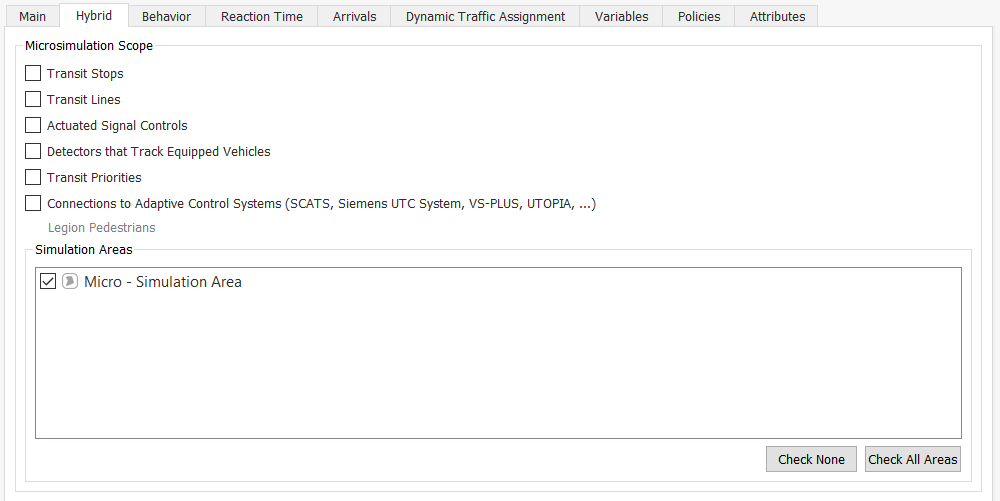Open the Variables tab

621,16
